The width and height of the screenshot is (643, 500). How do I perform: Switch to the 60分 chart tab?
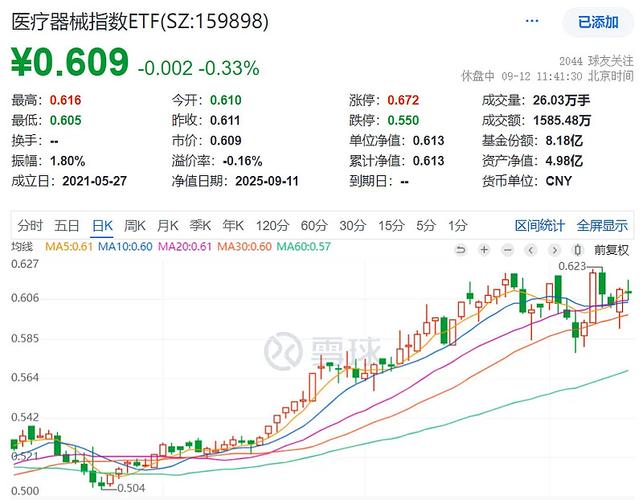coord(313,225)
